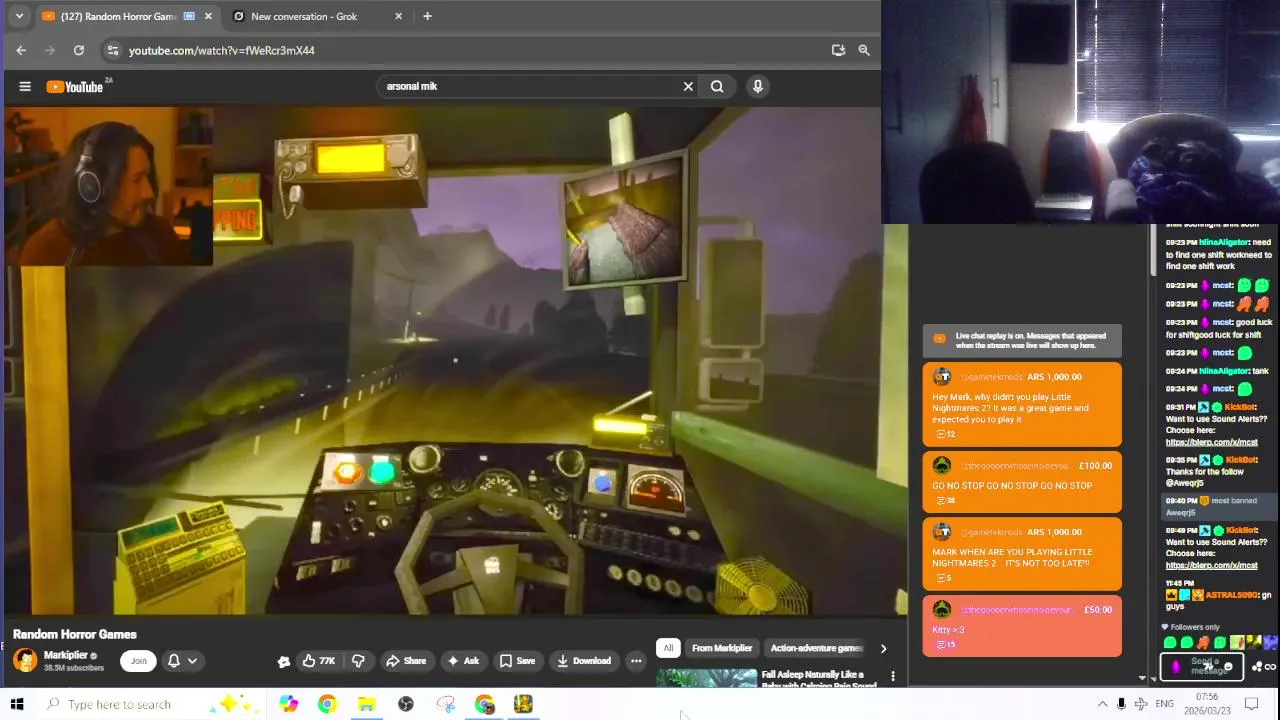1280x720 pixels.
Task: Open options for Fall Asleep Naturally video
Action: pos(892,677)
